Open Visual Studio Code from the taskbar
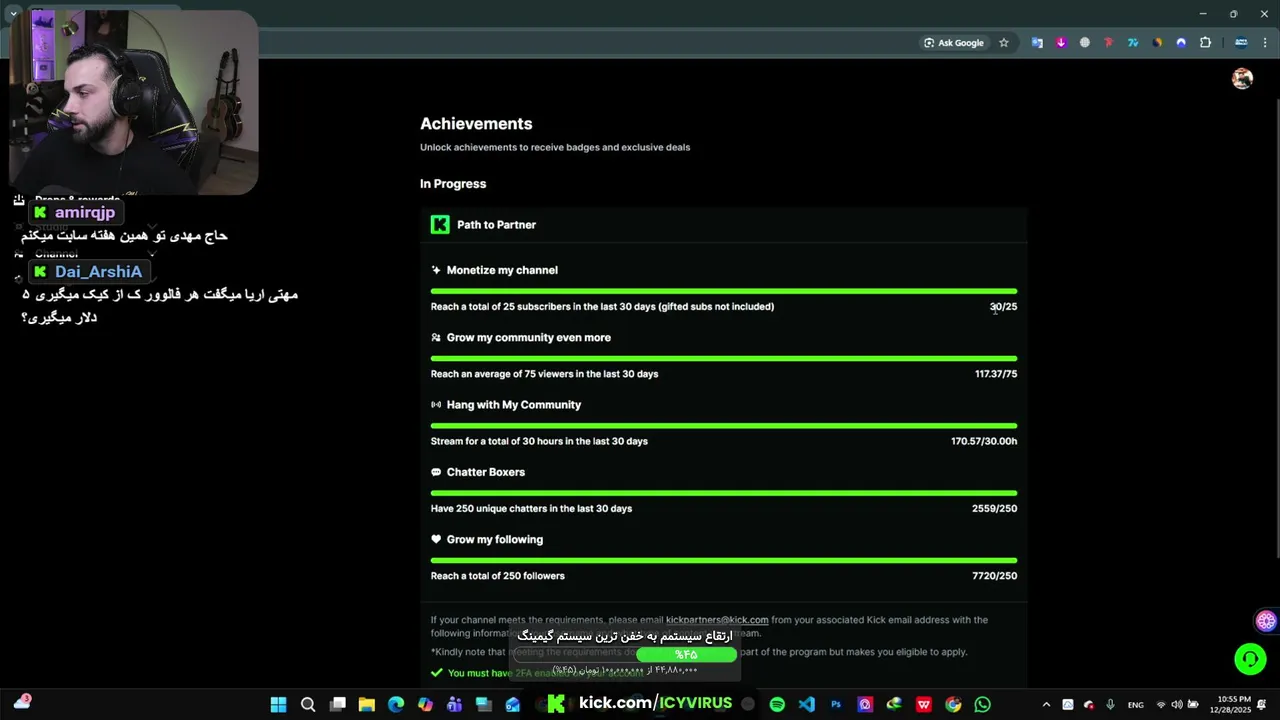 tap(807, 704)
